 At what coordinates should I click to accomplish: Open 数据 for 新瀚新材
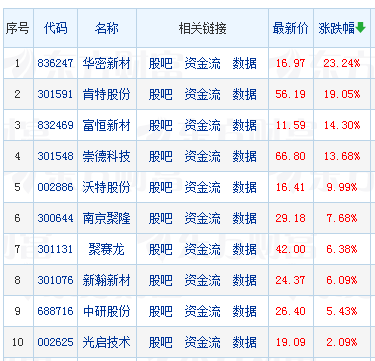[244, 280]
